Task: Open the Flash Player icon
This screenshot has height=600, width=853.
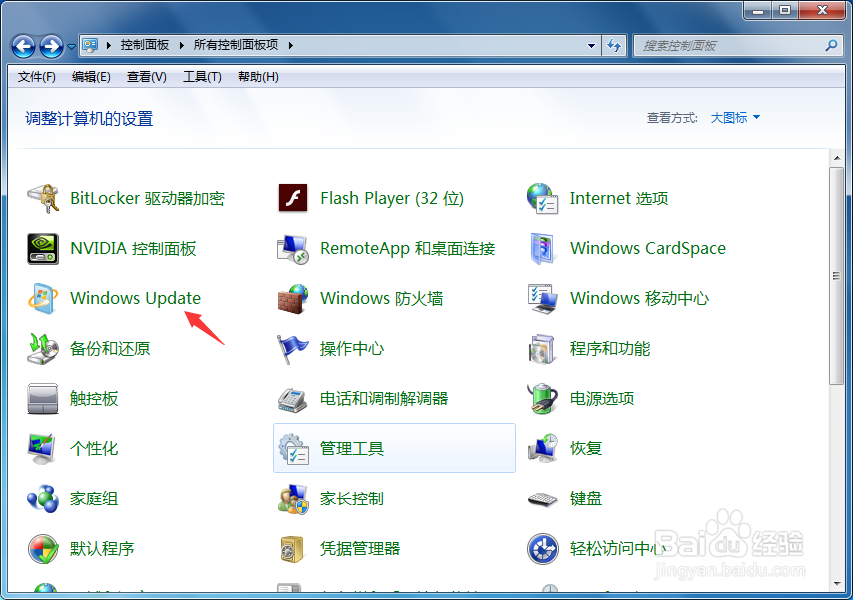Action: click(293, 198)
